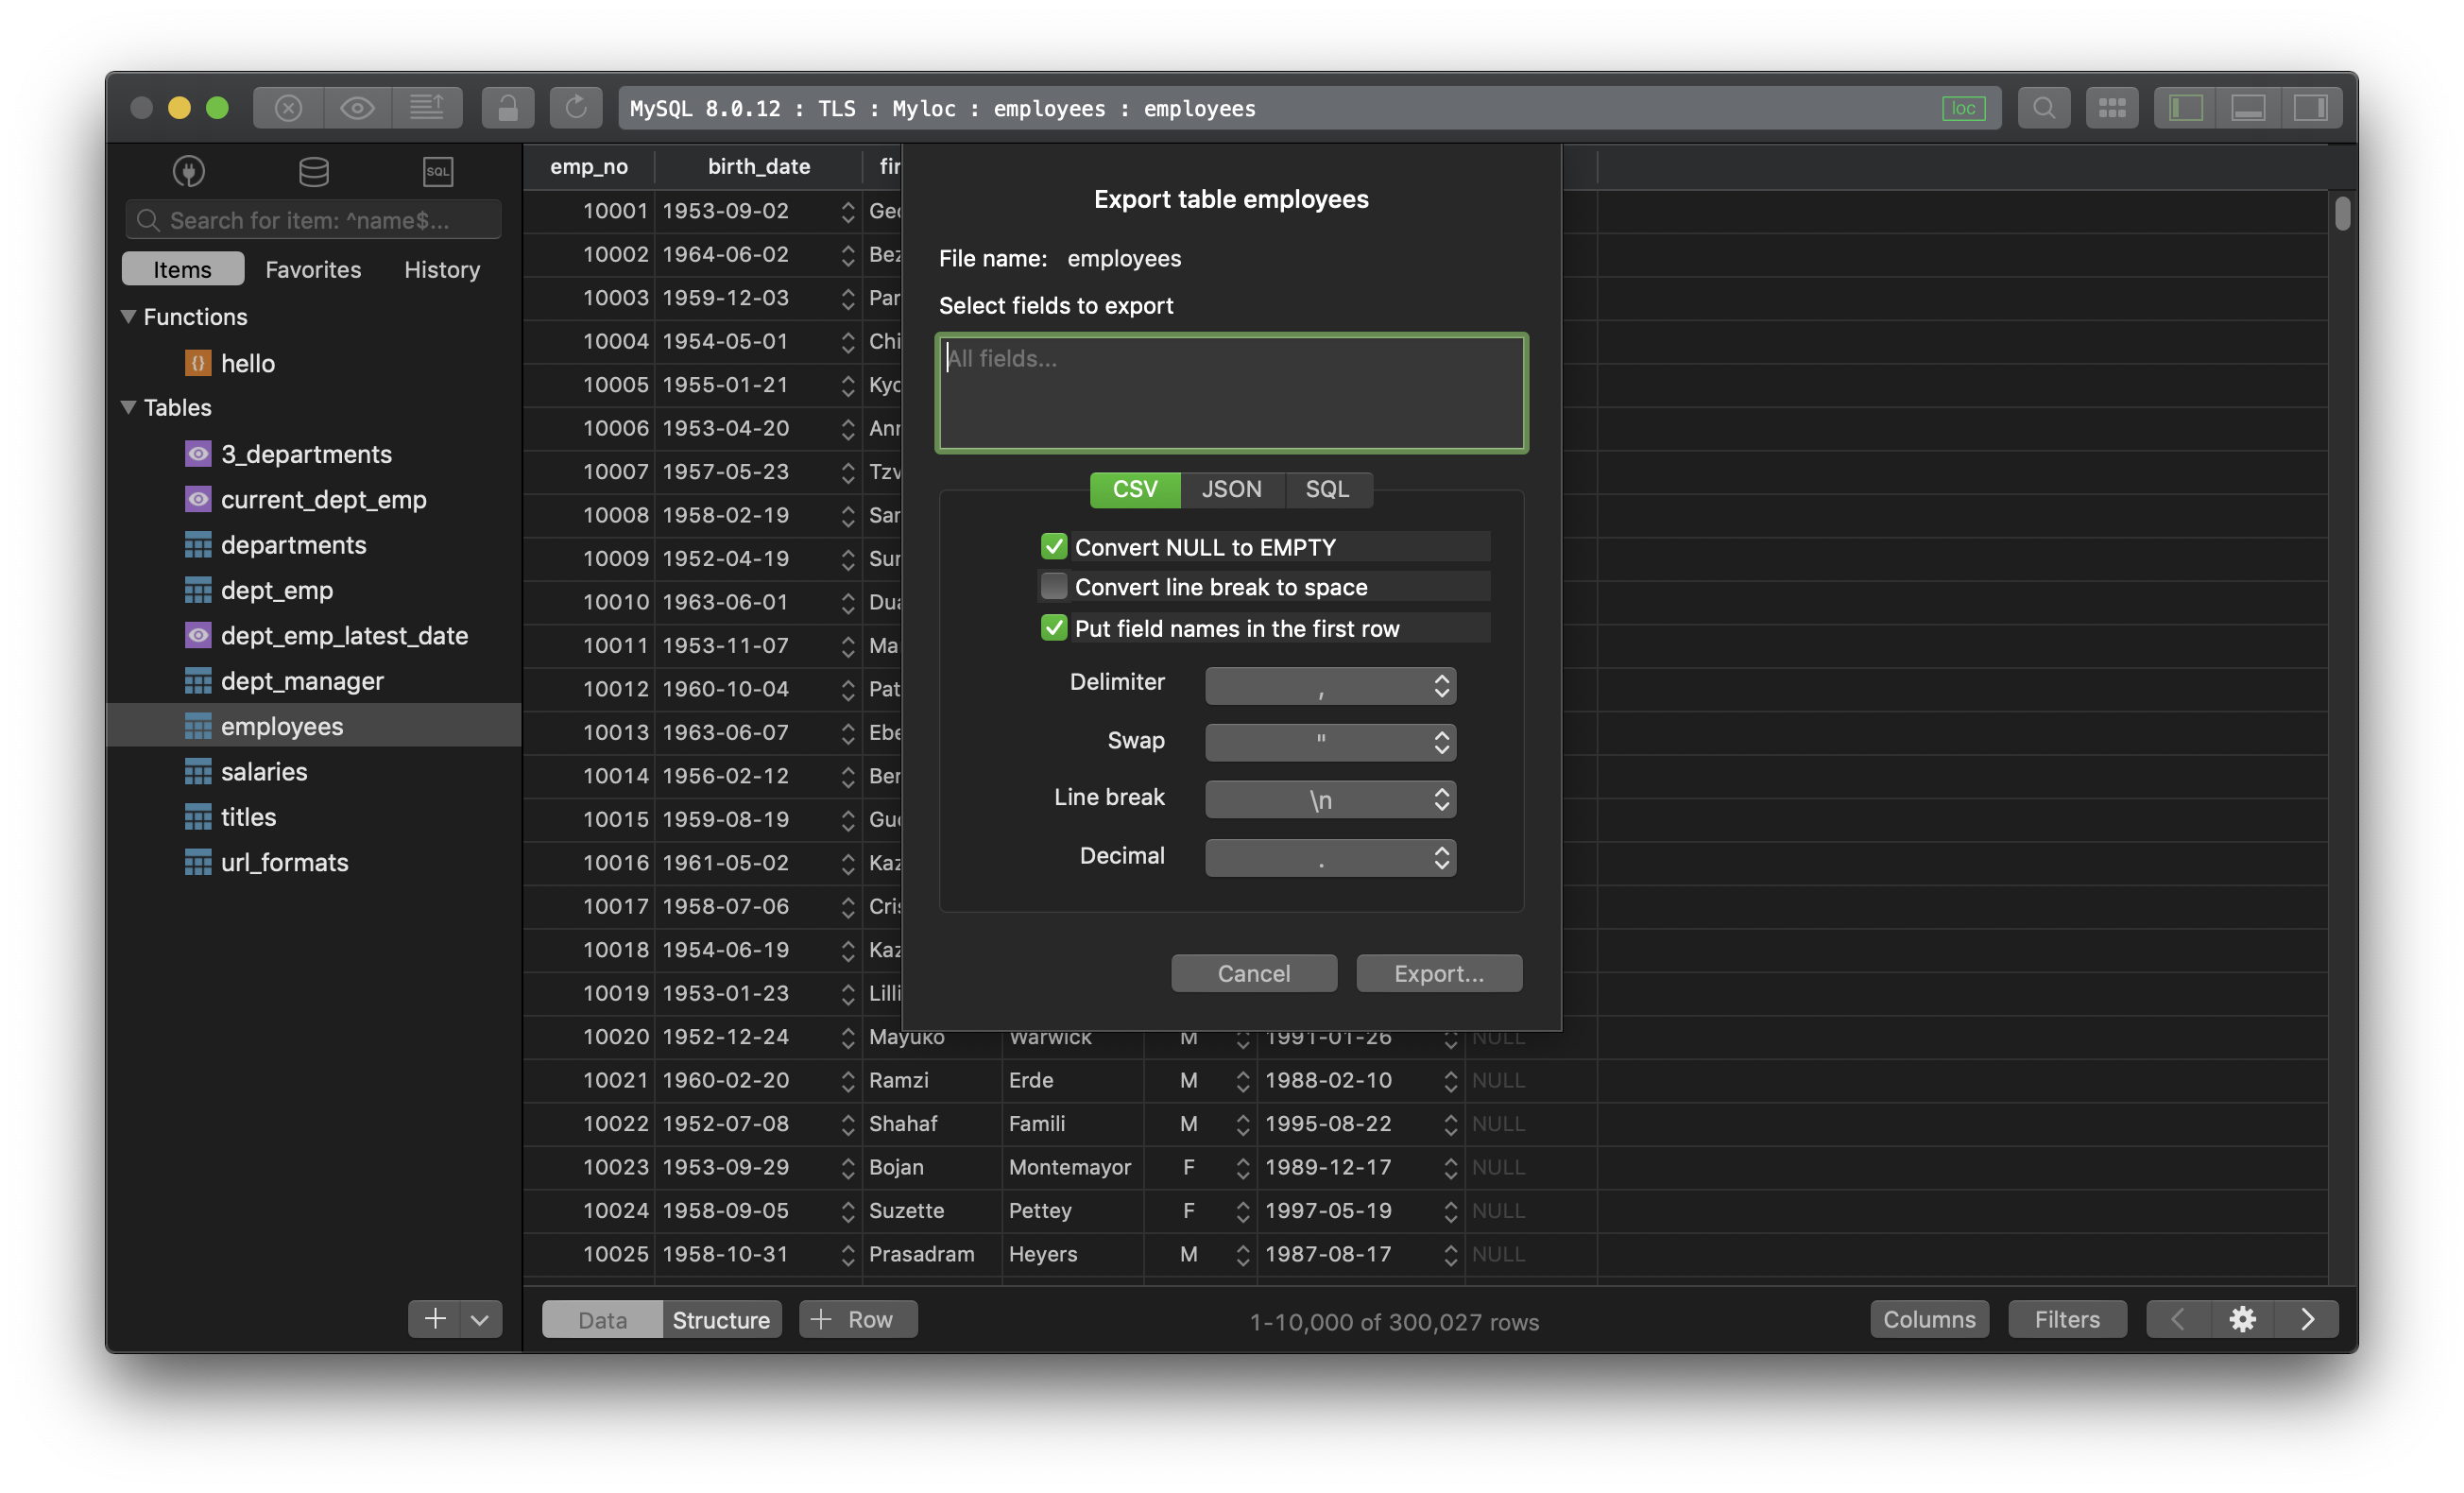
Task: Click the magnifier search icon in toolbar
Action: point(2044,108)
